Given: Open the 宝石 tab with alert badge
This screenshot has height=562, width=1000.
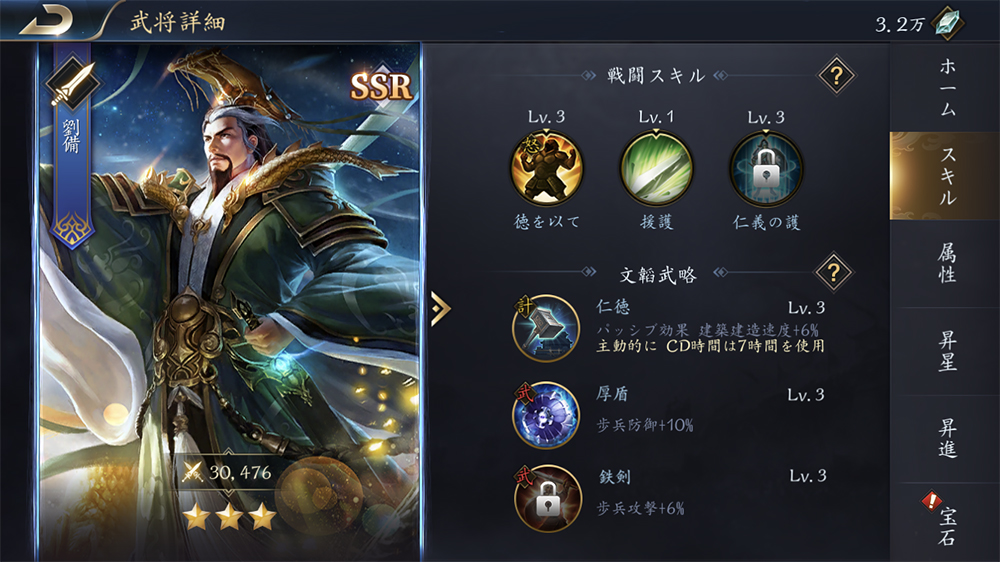Looking at the screenshot, I should [x=946, y=523].
